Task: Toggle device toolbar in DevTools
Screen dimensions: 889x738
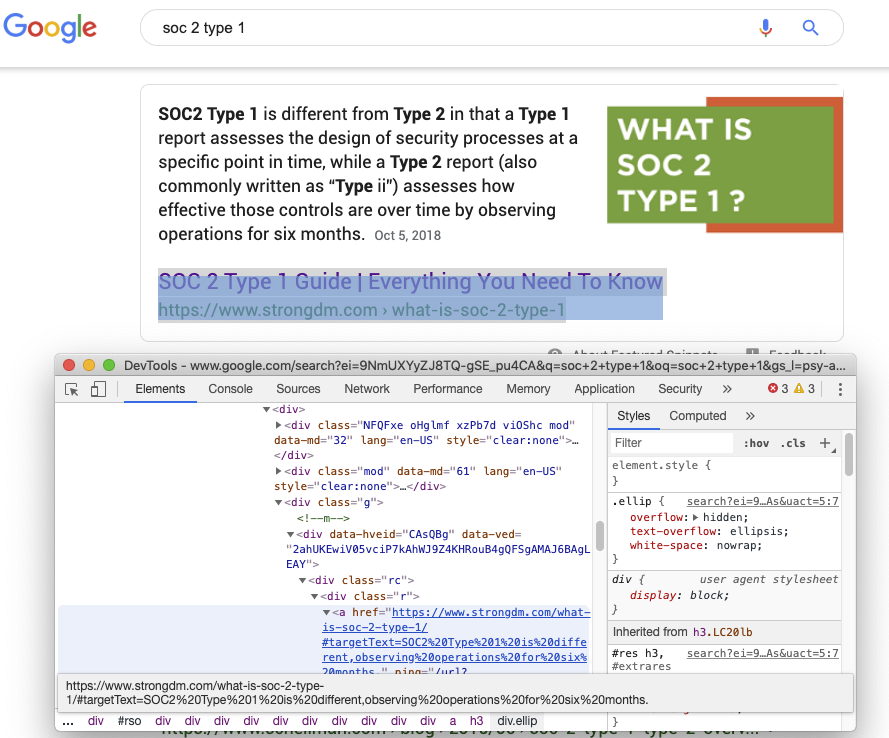Action: pyautogui.click(x=98, y=389)
